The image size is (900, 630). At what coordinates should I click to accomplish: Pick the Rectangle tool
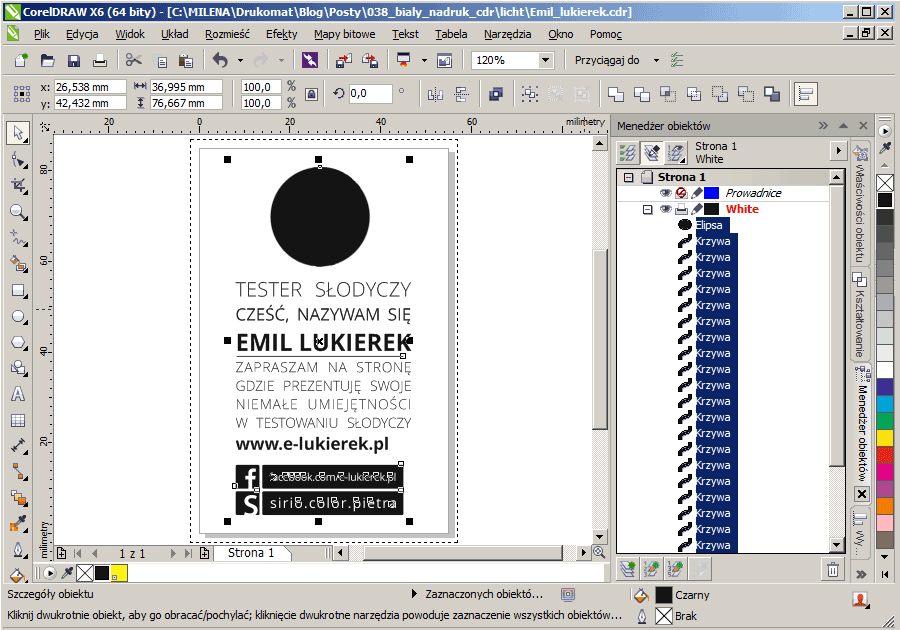18,291
